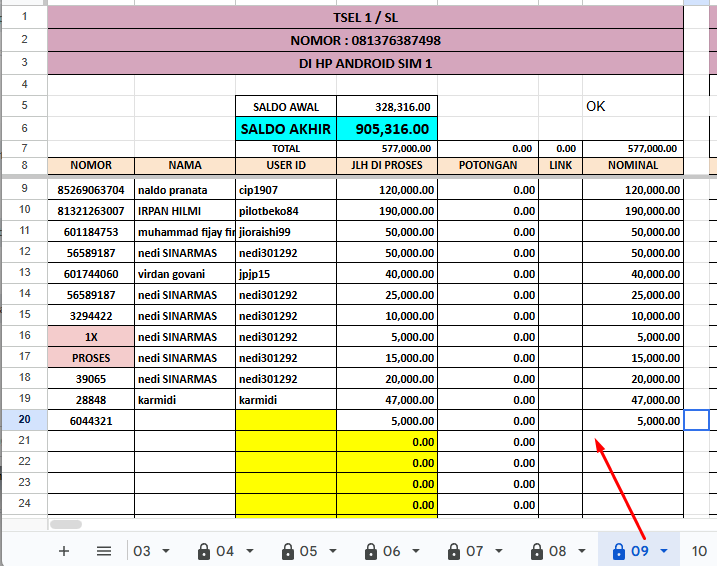Open sheet 08 tab dropdown arrow
The image size is (717, 566).
tap(582, 551)
